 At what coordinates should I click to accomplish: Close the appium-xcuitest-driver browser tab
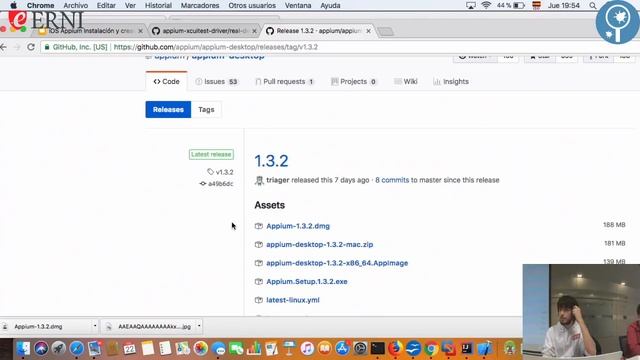click(254, 31)
